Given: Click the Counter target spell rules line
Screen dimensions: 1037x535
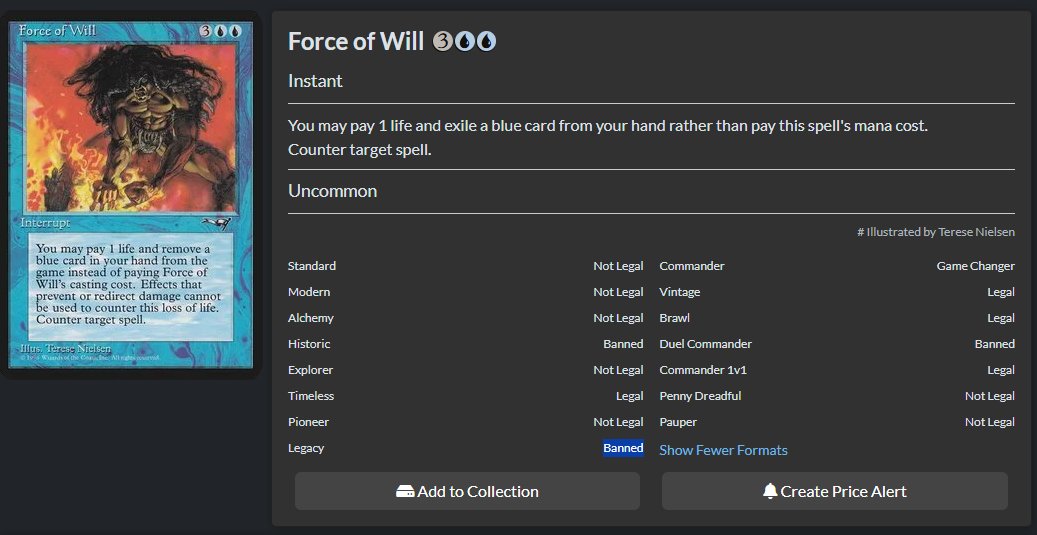Looking at the screenshot, I should tap(360, 150).
